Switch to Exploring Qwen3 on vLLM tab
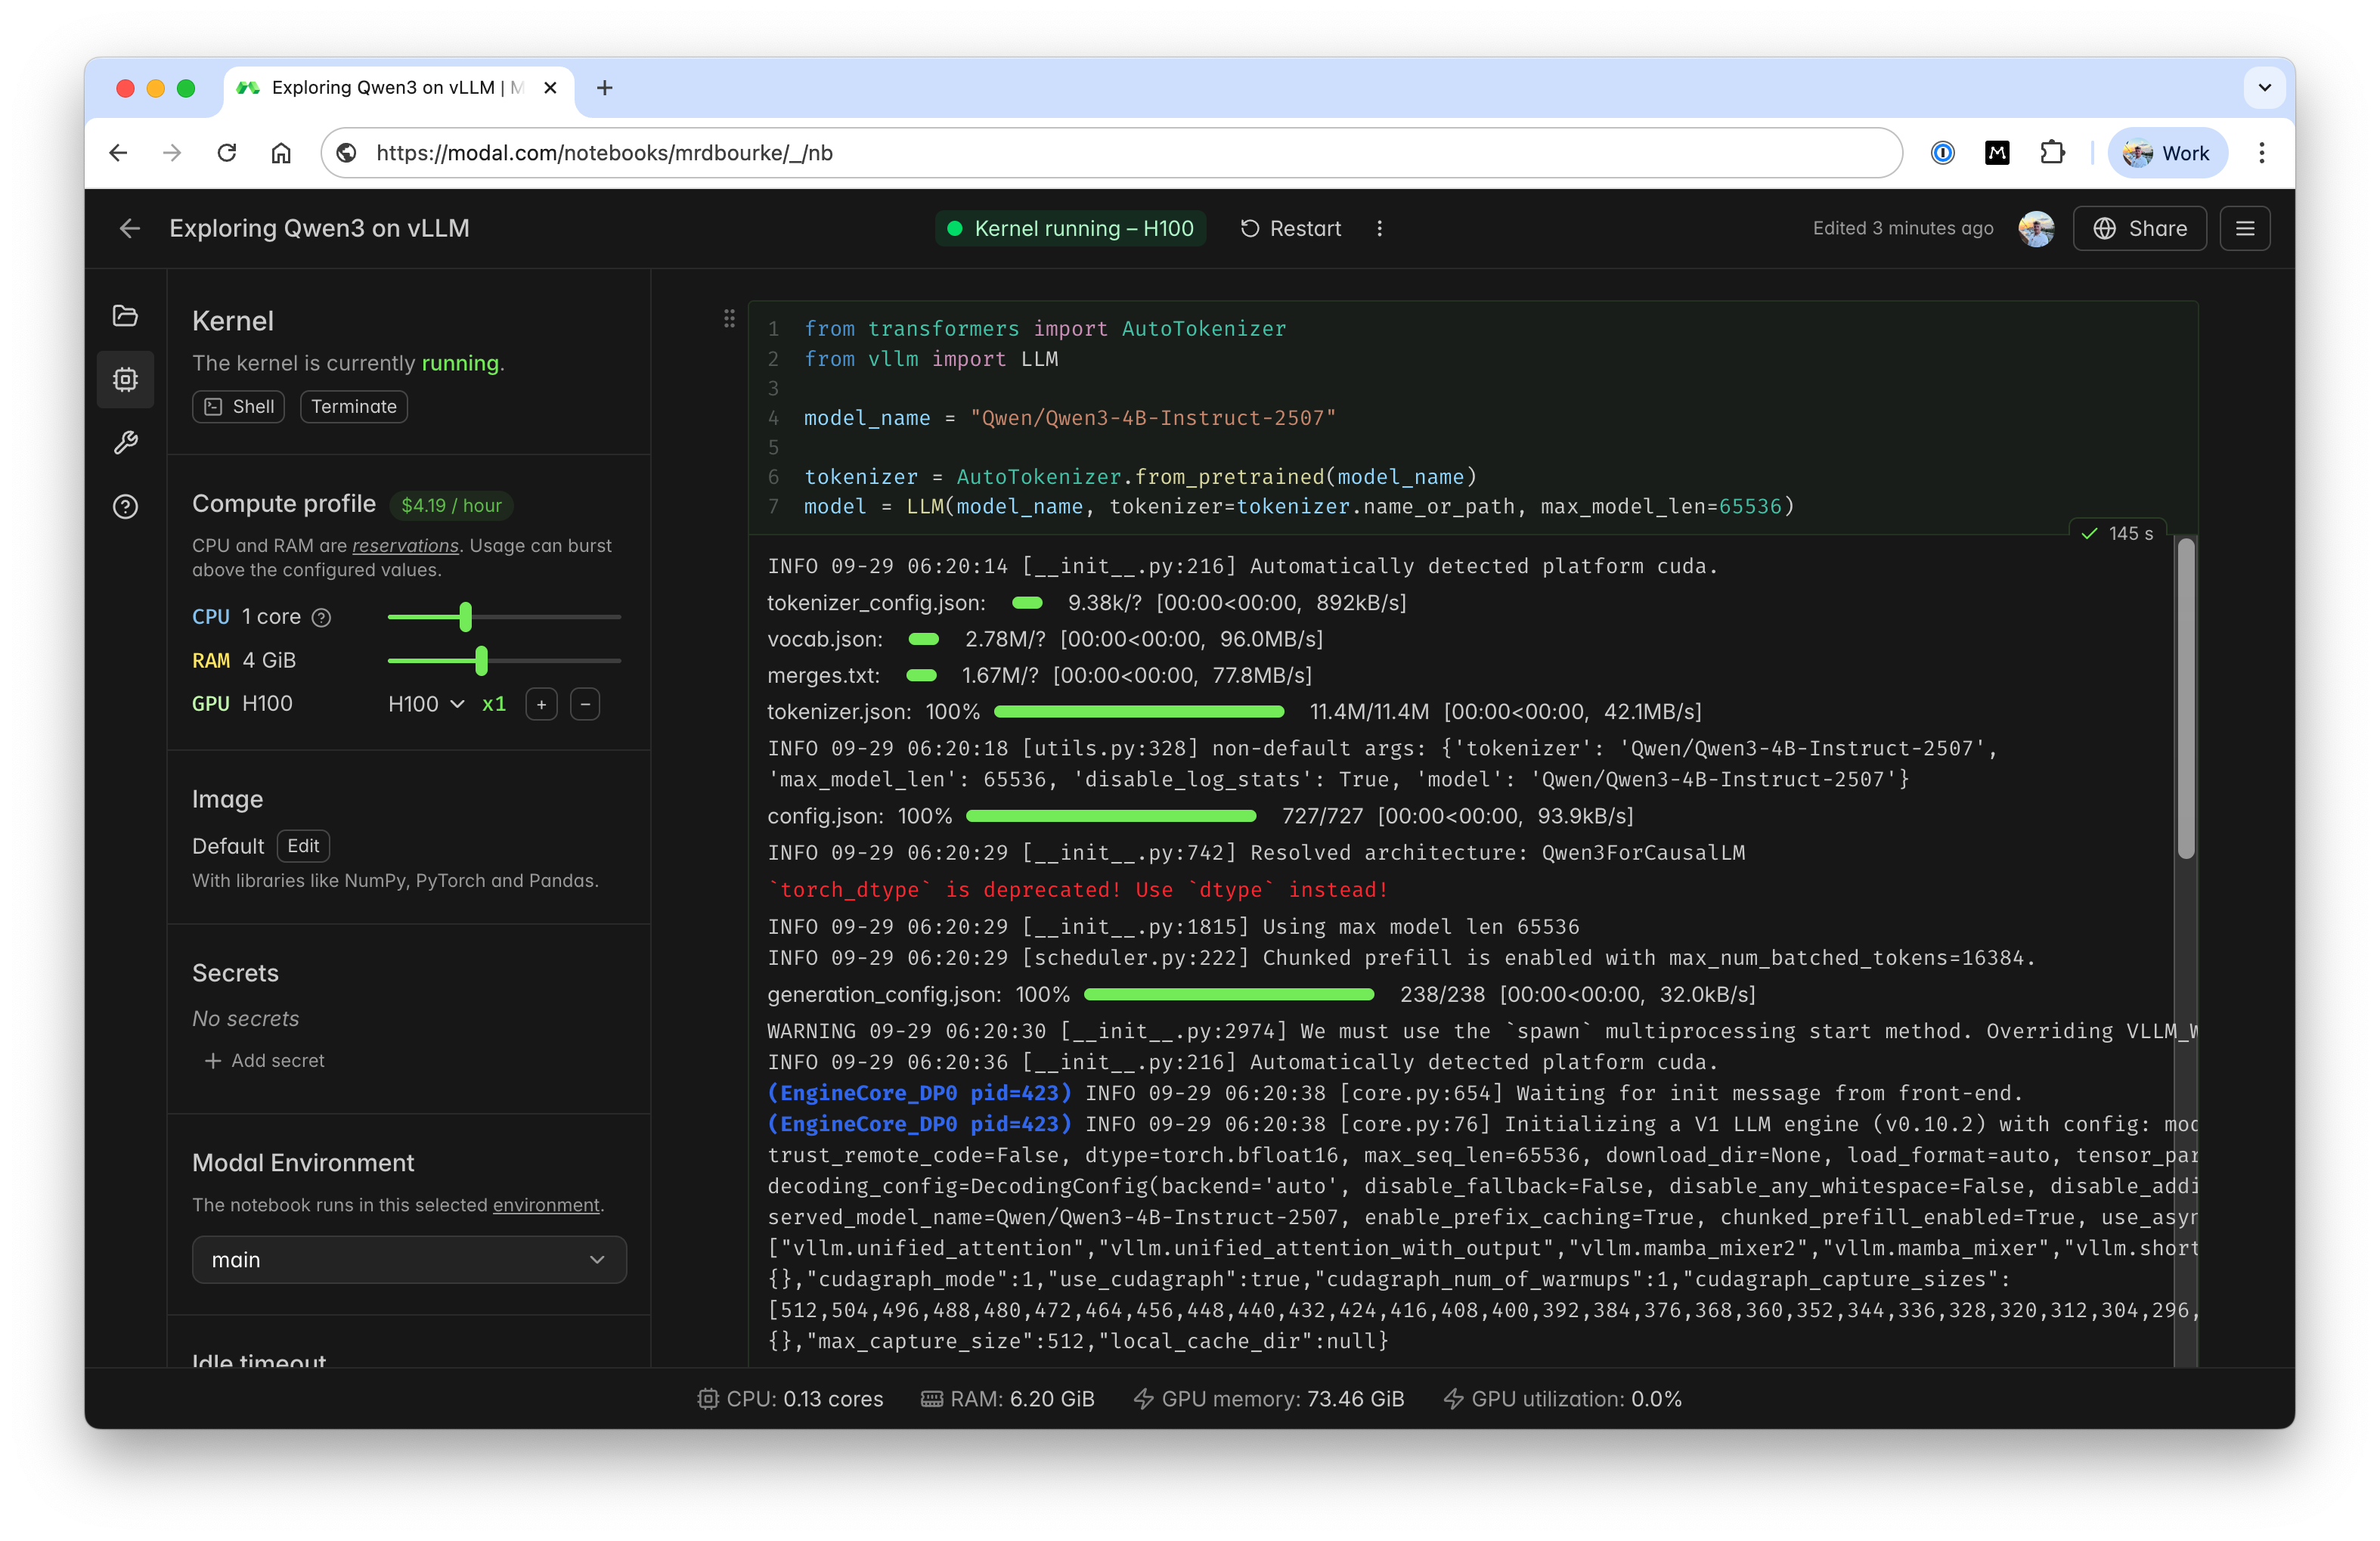This screenshot has height=1541, width=2380. 385,88
